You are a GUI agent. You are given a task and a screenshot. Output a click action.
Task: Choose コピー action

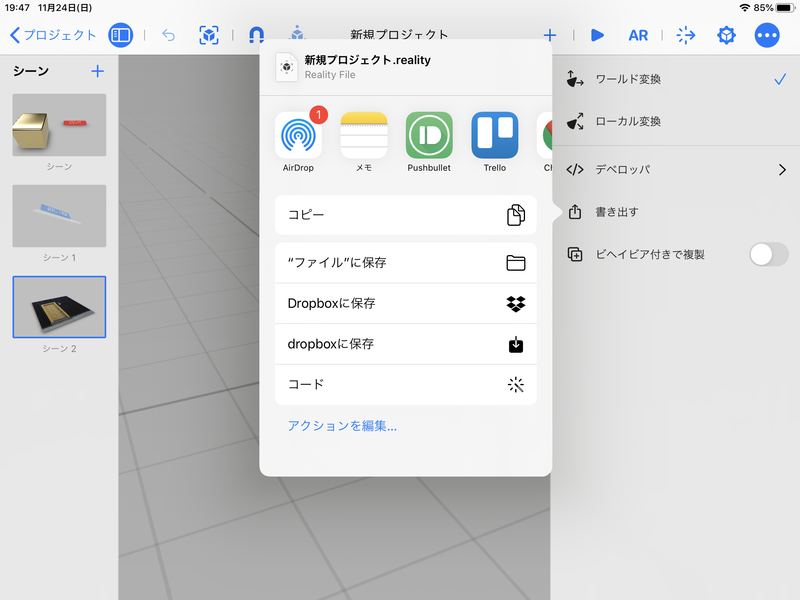[x=406, y=215]
